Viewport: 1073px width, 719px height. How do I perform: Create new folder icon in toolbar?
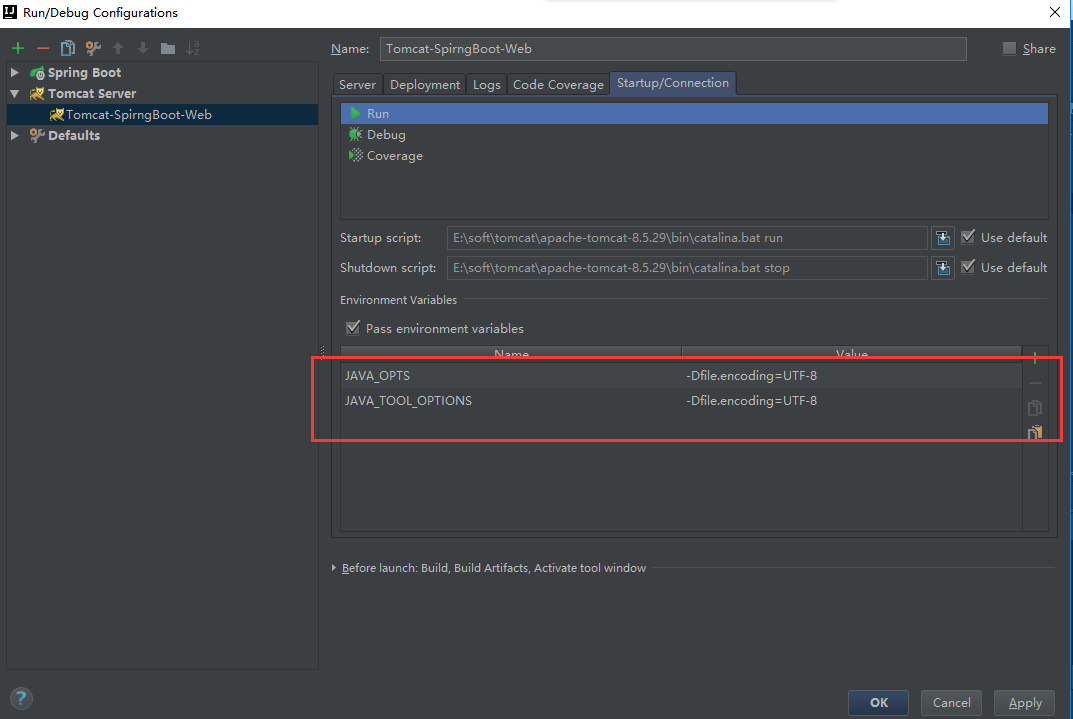point(168,48)
